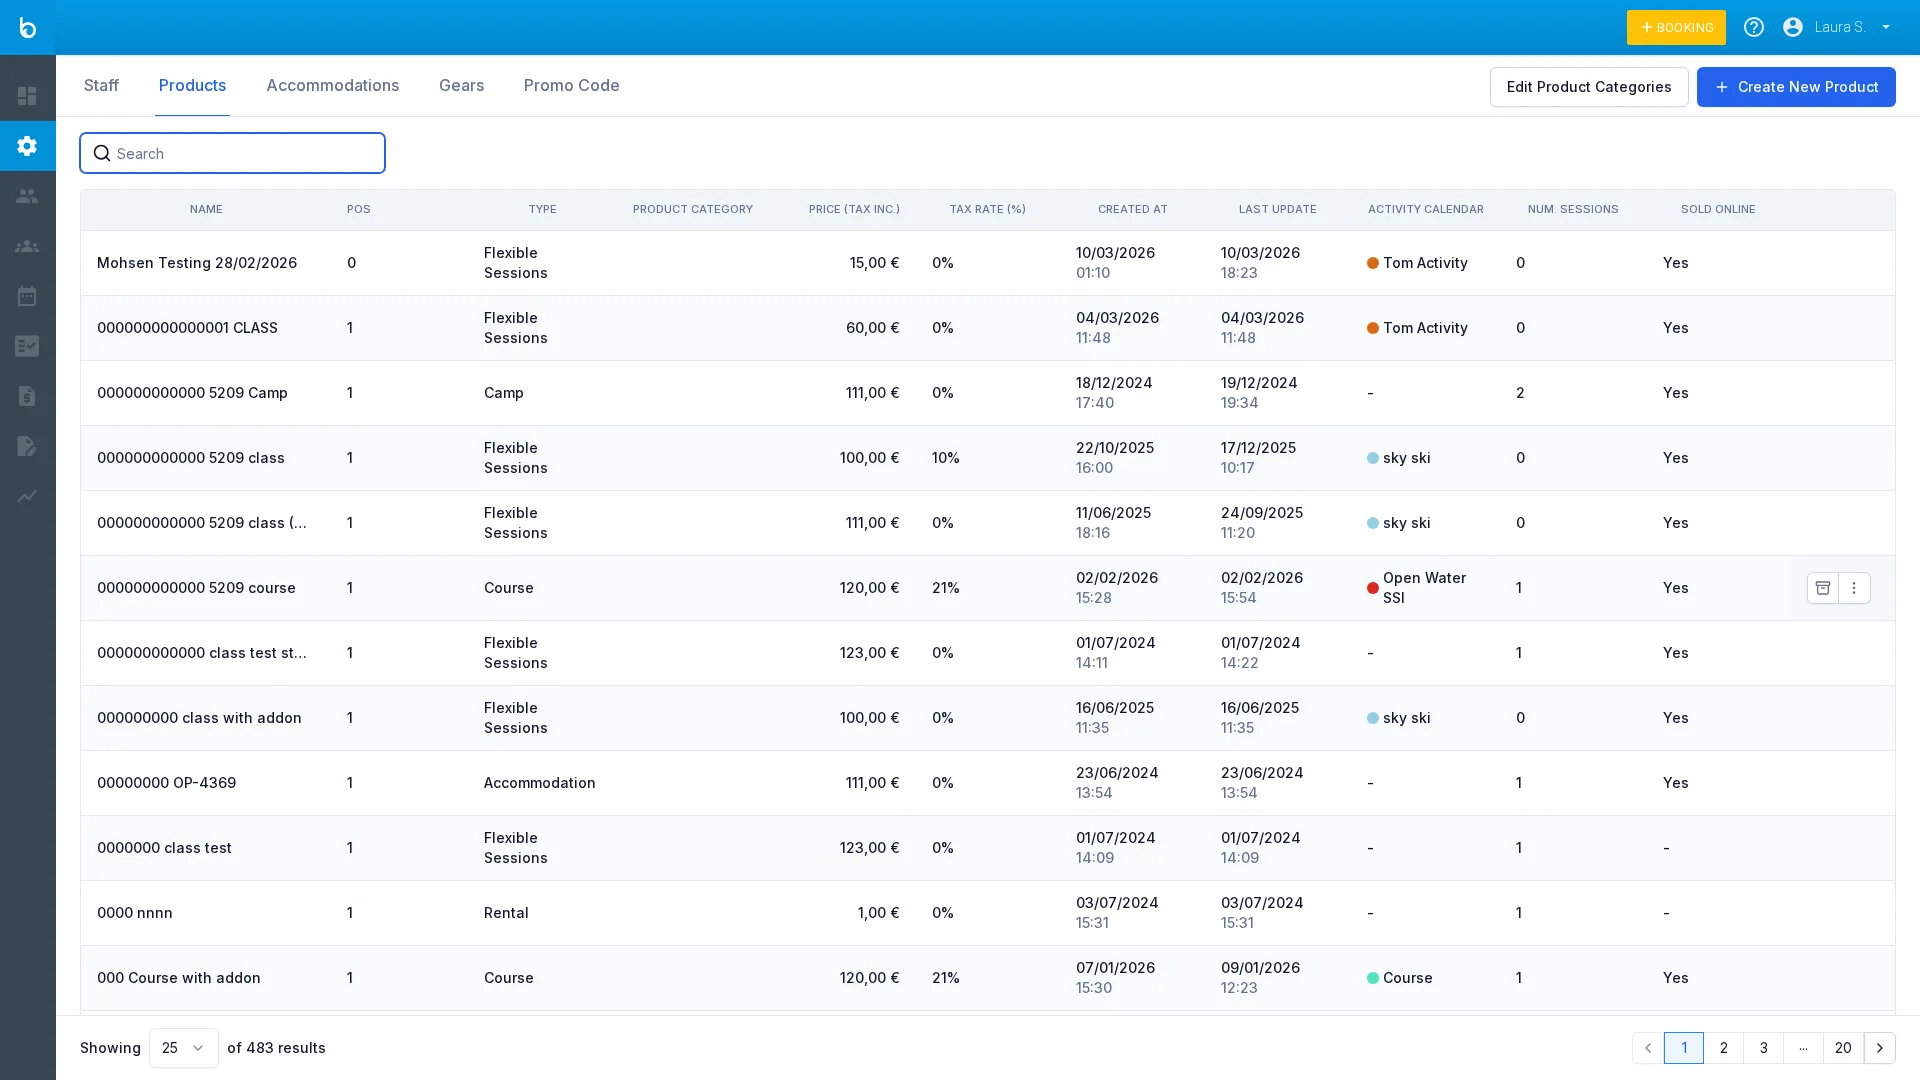Click inside the product search field
The height and width of the screenshot is (1080, 1920).
tap(232, 153)
